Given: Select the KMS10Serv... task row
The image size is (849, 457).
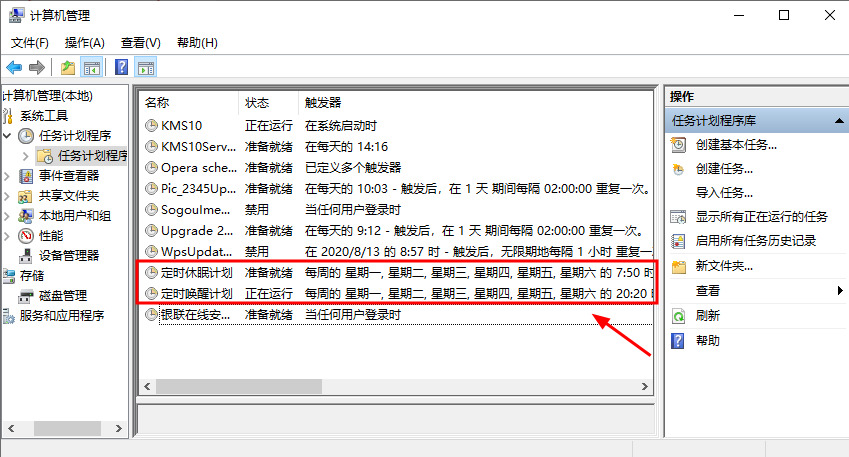Looking at the screenshot, I should pyautogui.click(x=396, y=147).
